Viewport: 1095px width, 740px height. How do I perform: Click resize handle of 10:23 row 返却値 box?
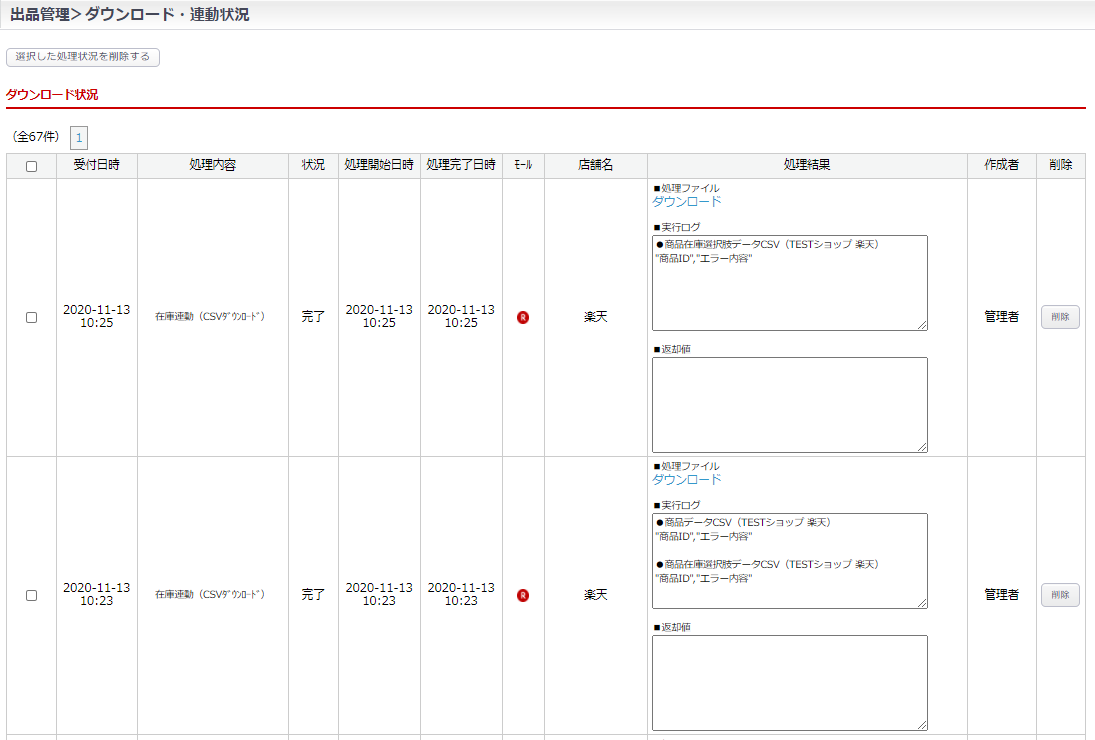pyautogui.click(x=921, y=724)
